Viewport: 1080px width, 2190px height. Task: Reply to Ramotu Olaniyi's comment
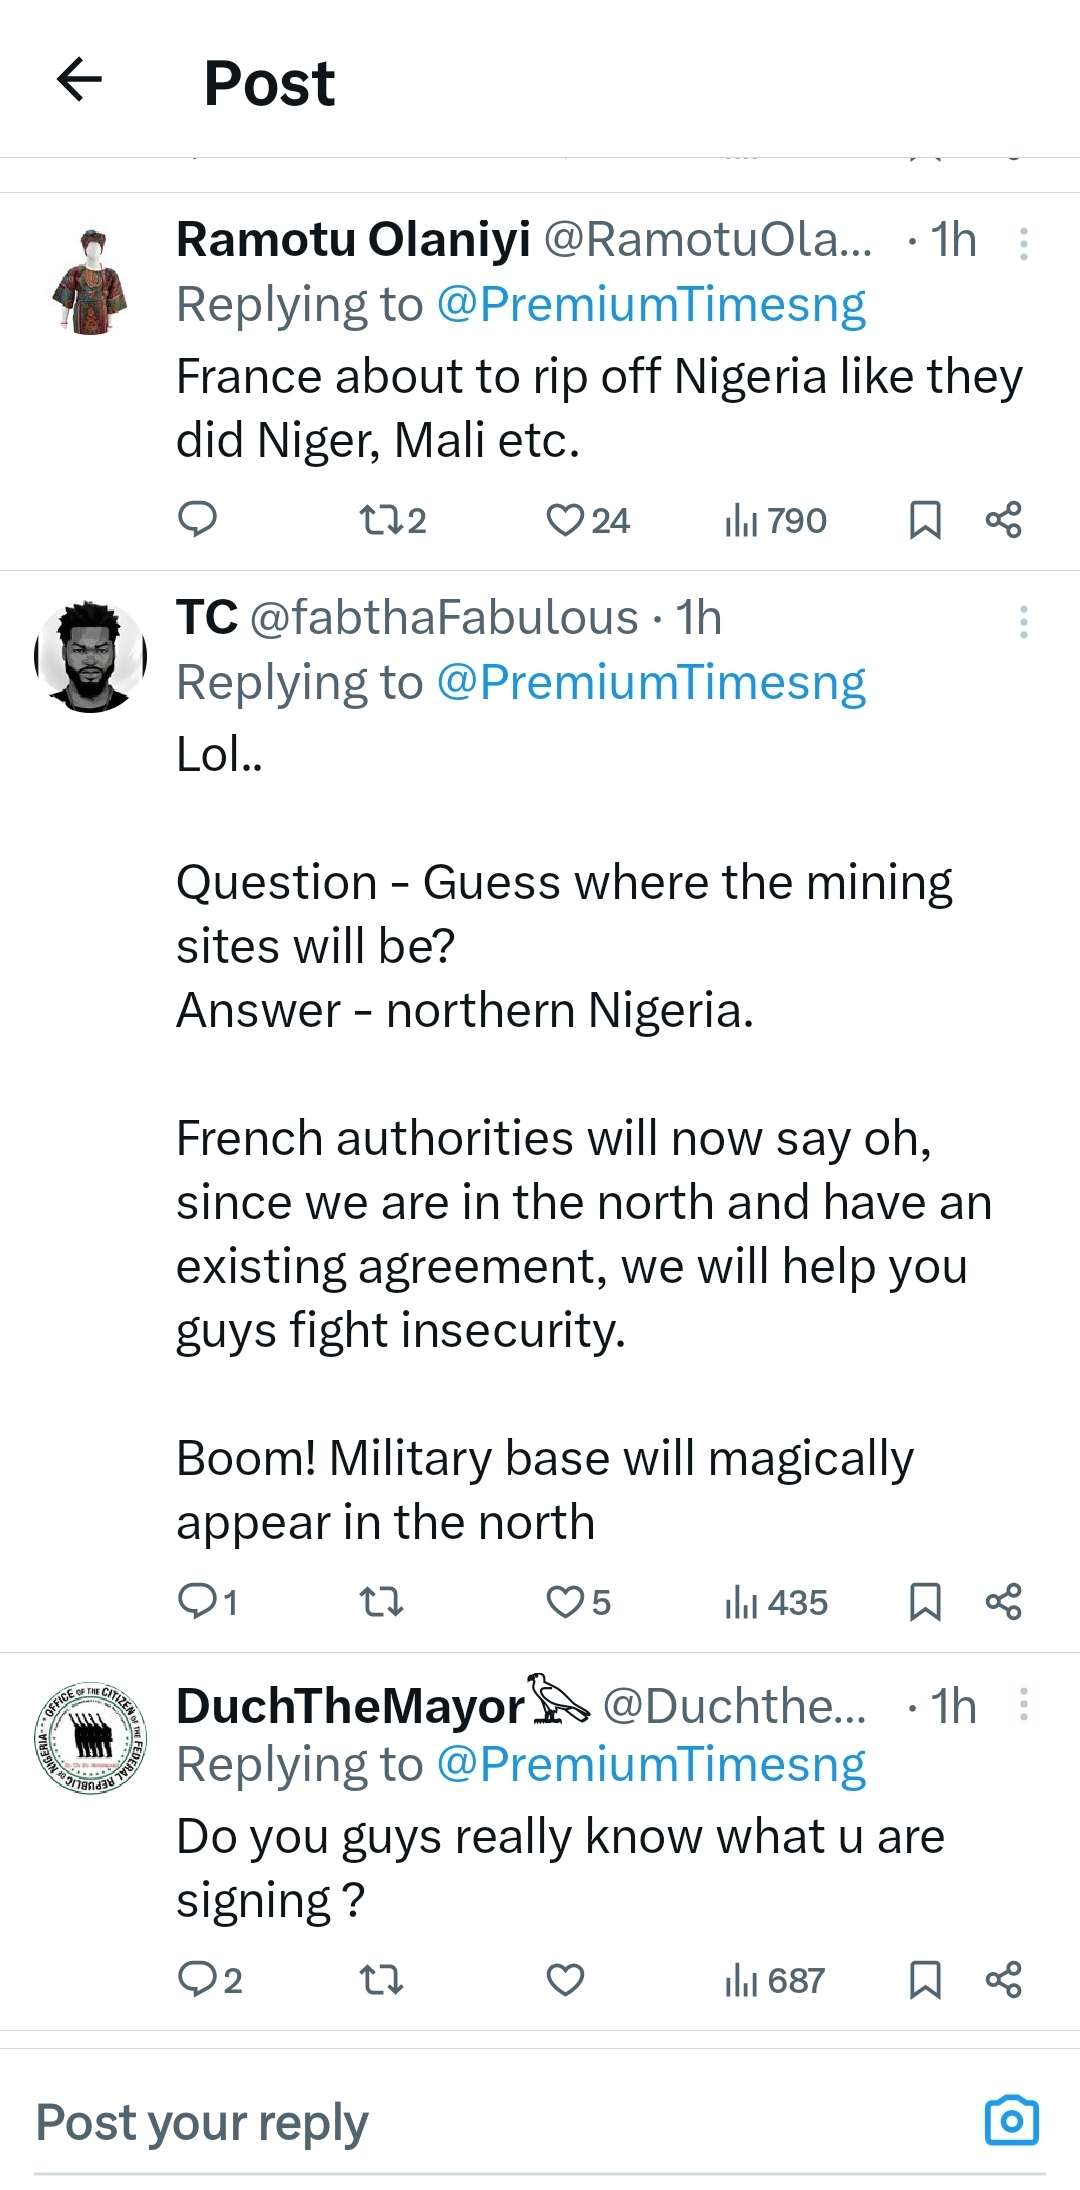197,520
